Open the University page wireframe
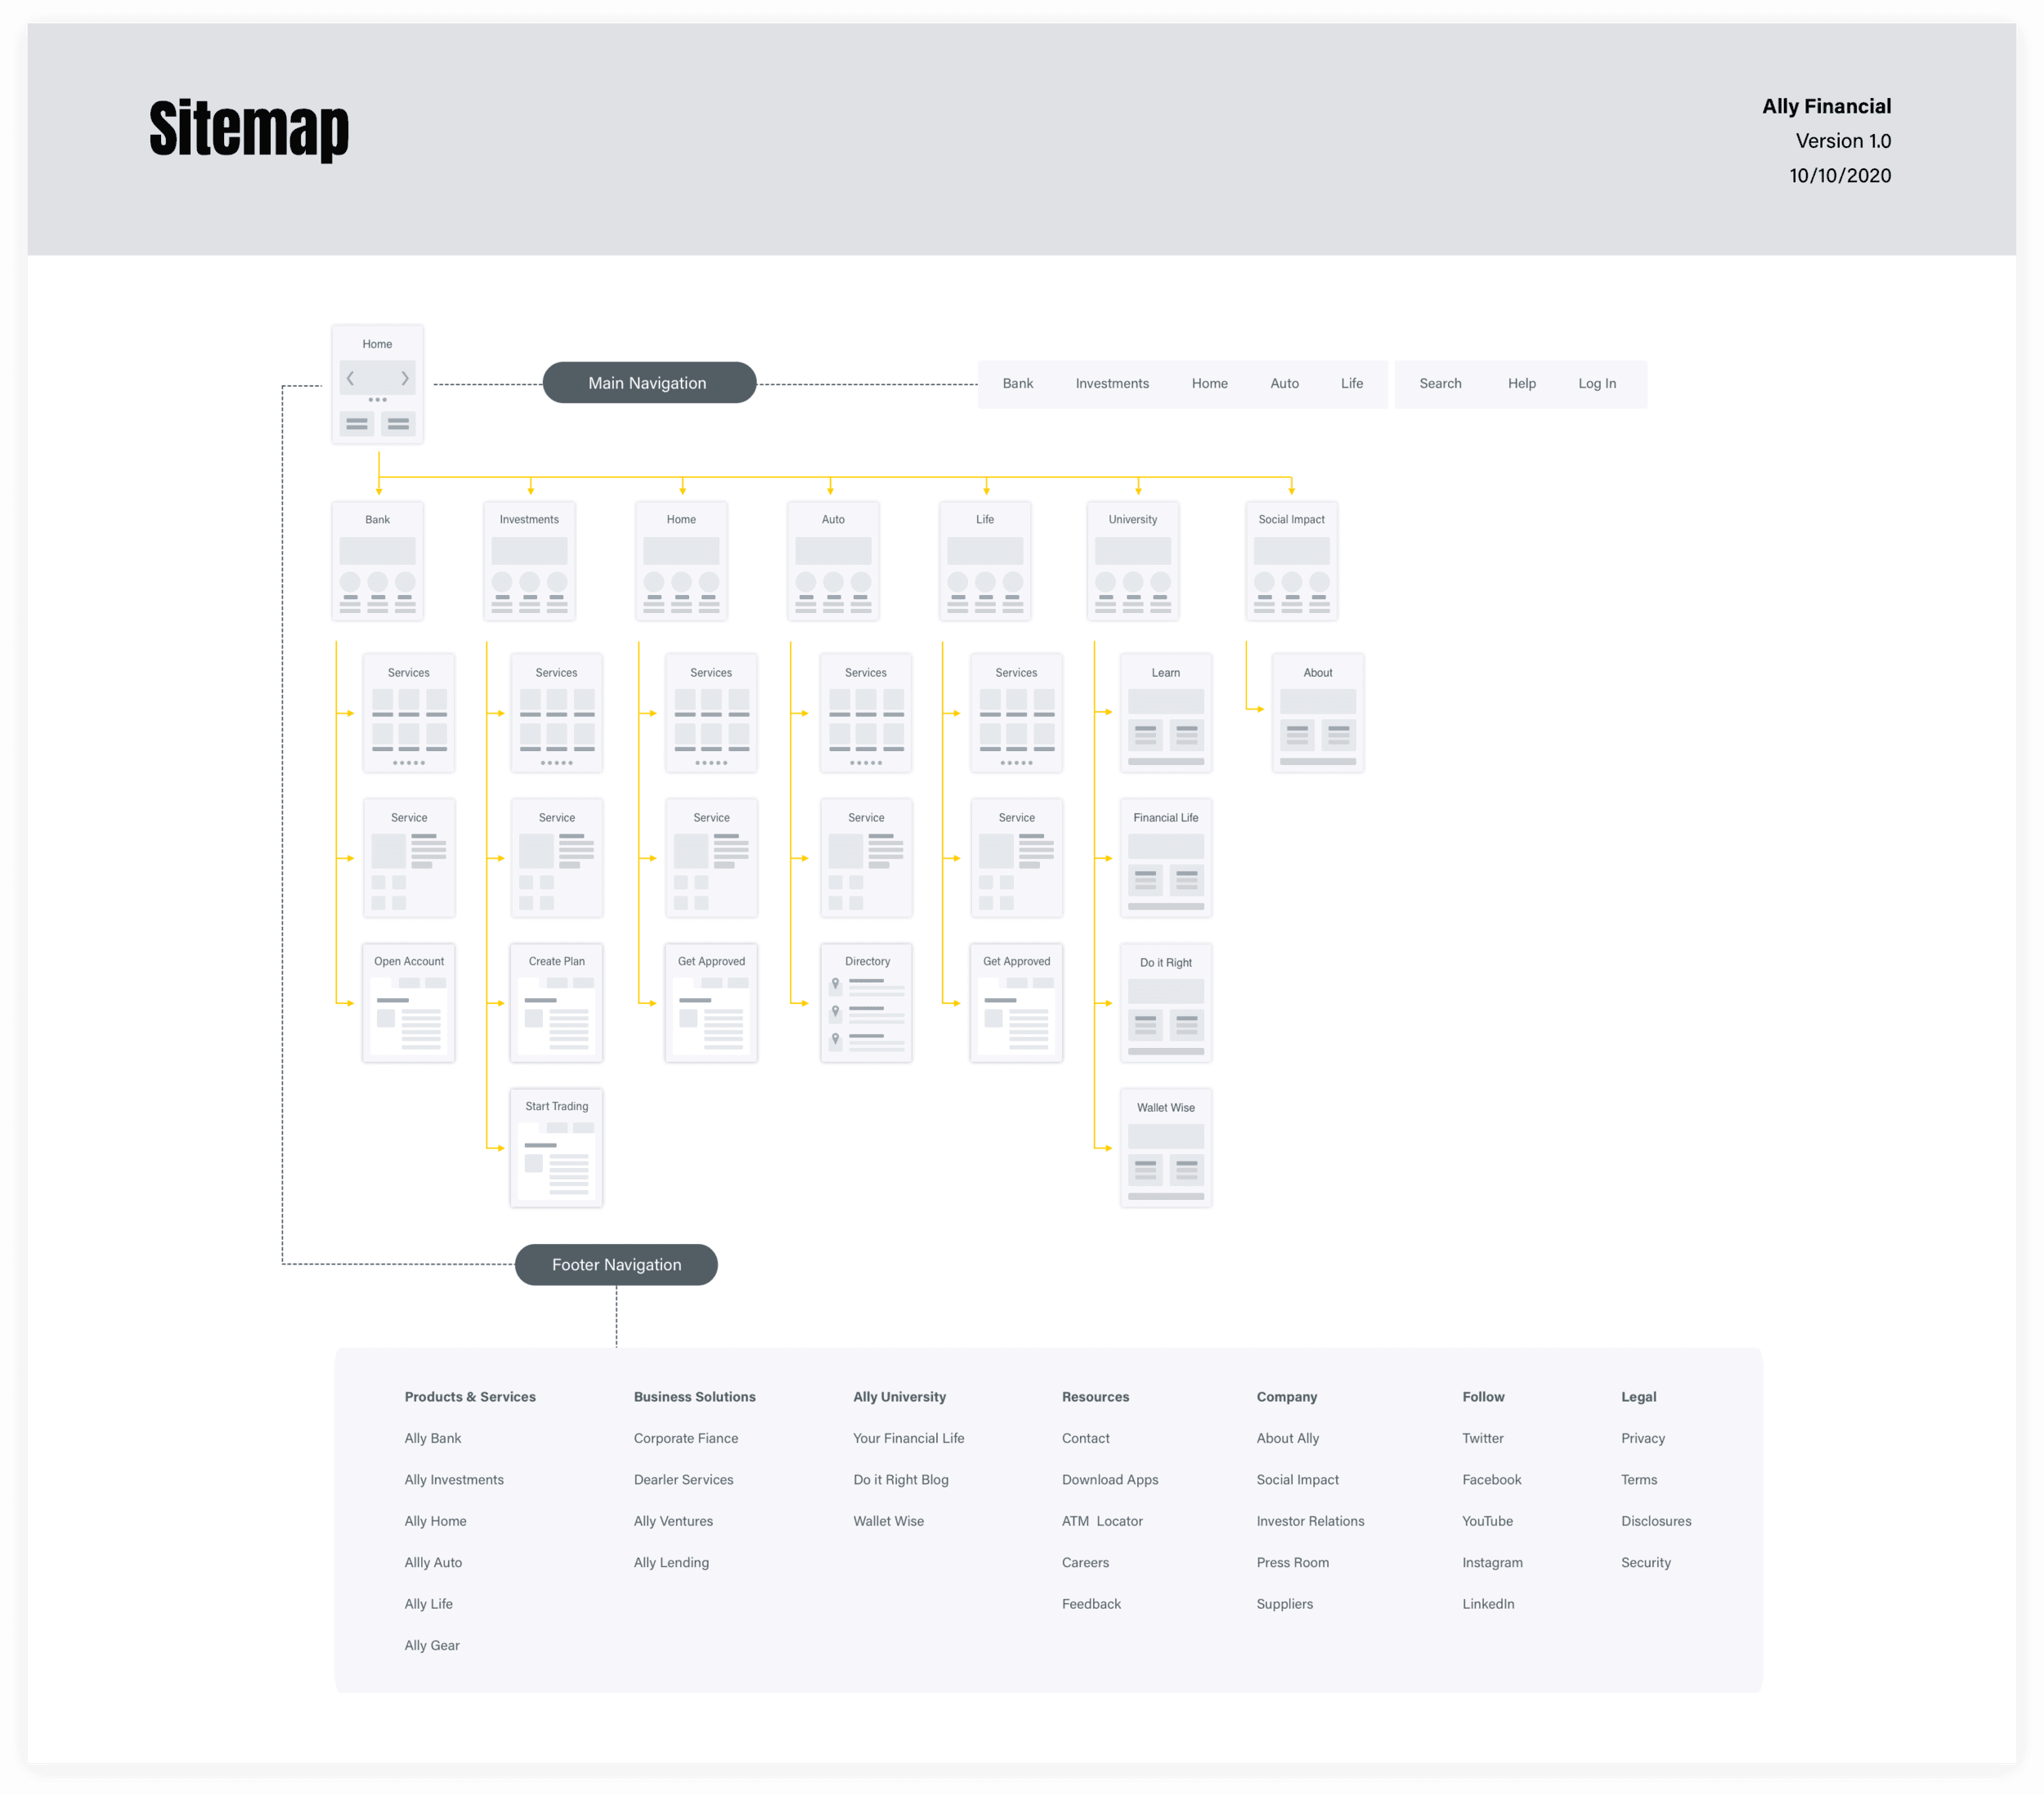 tap(1133, 561)
